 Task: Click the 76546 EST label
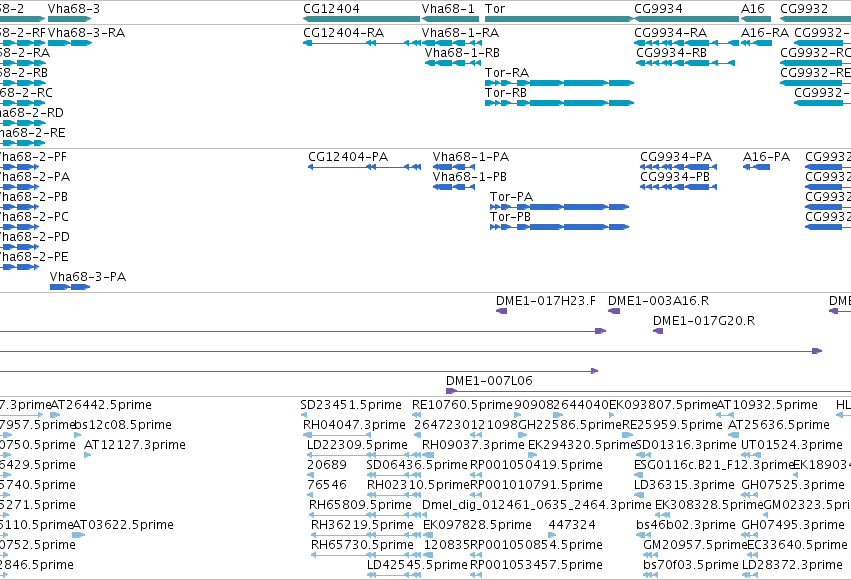(327, 485)
